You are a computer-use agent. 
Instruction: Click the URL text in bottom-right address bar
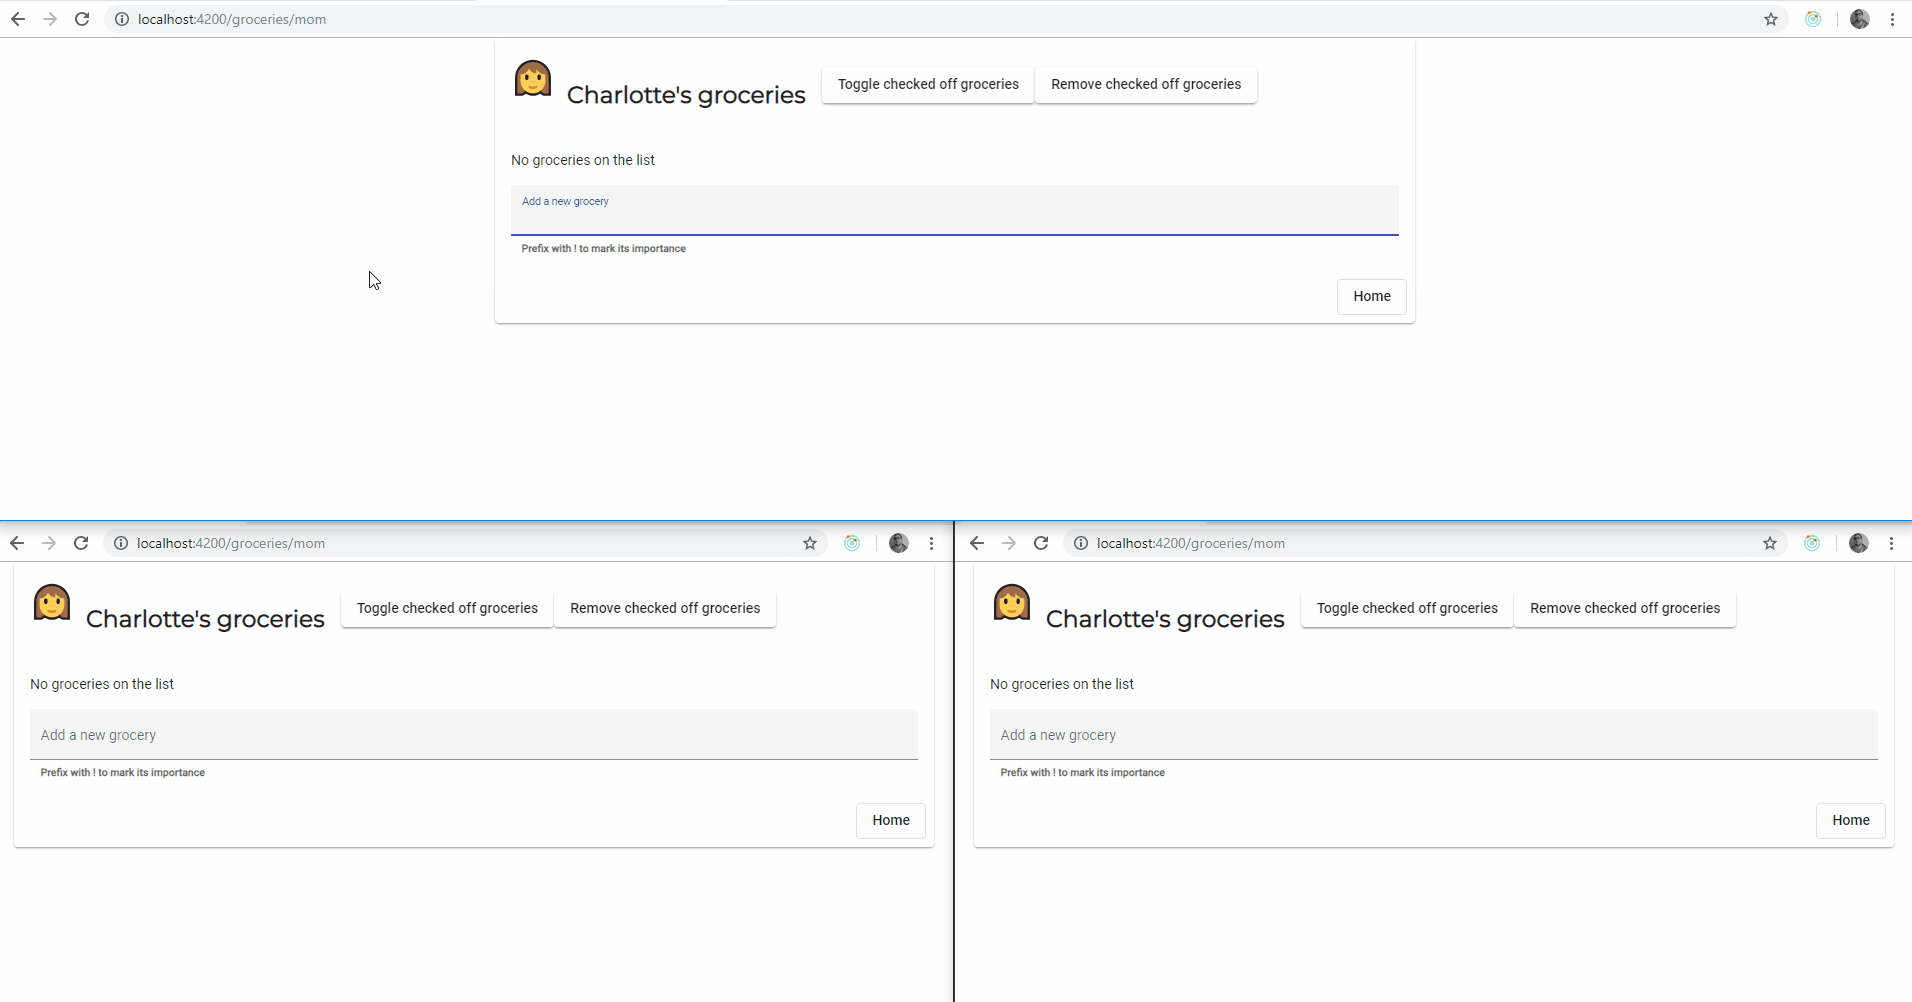click(1191, 543)
